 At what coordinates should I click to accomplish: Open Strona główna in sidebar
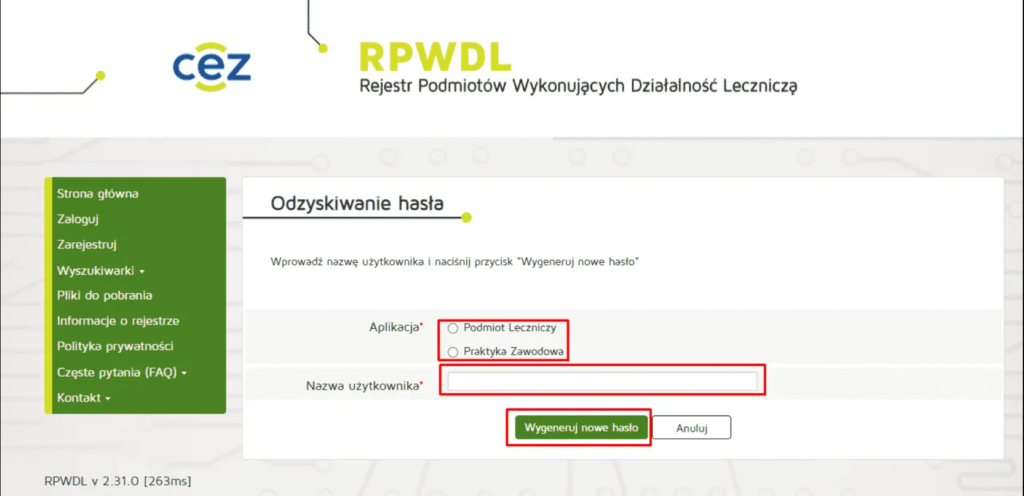[97, 194]
